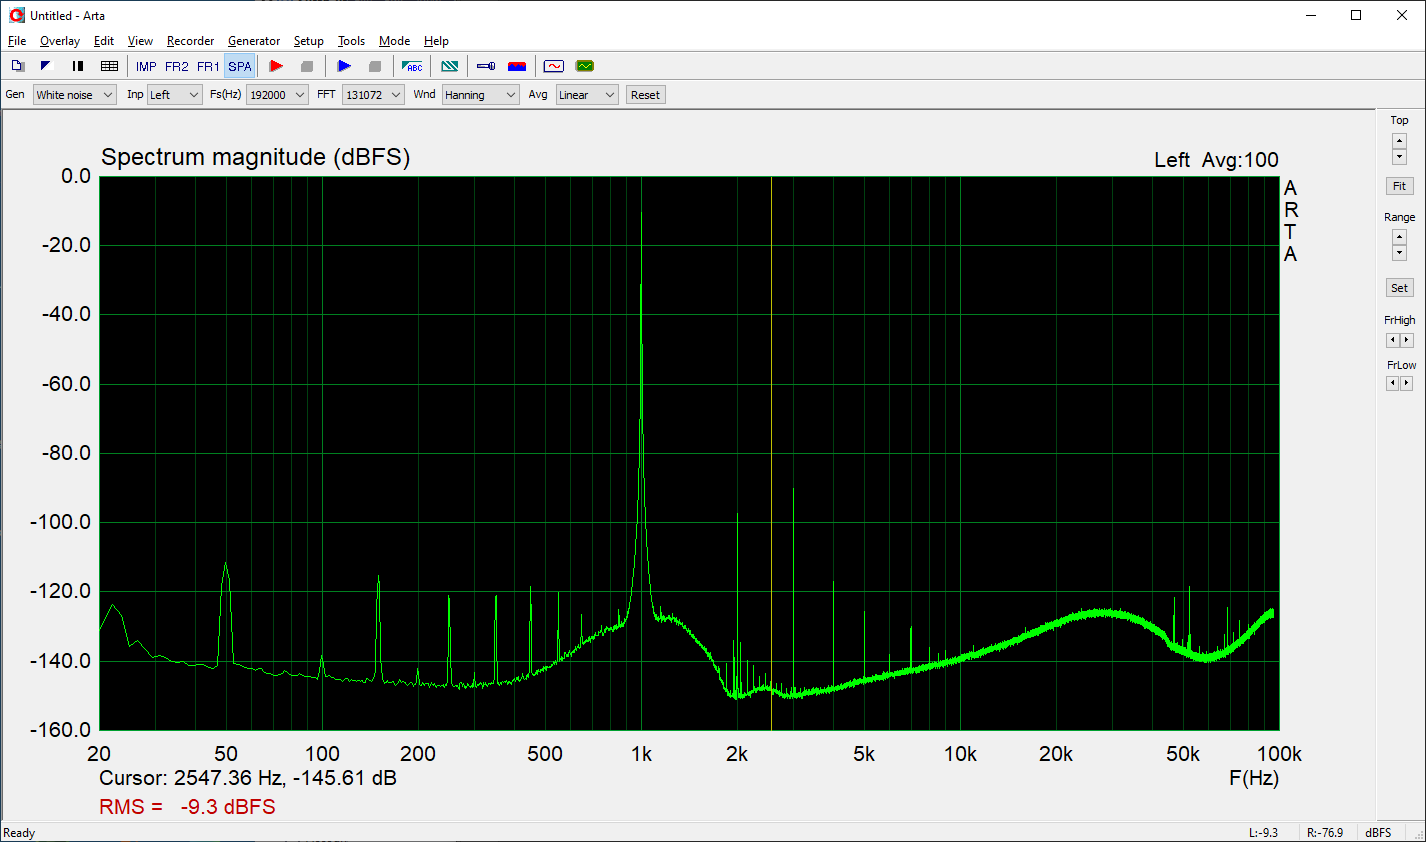Click the grid table toolbar icon
The image size is (1426, 842).
[x=109, y=66]
